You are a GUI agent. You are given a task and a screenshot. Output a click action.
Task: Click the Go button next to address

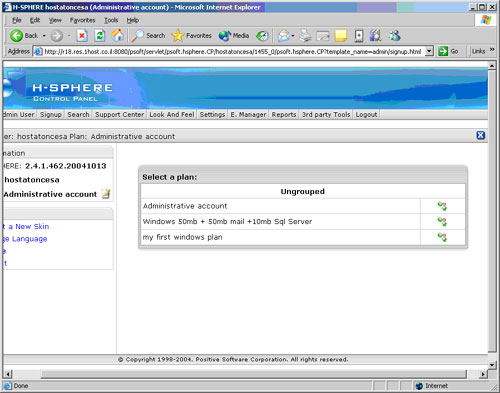pyautogui.click(x=448, y=51)
